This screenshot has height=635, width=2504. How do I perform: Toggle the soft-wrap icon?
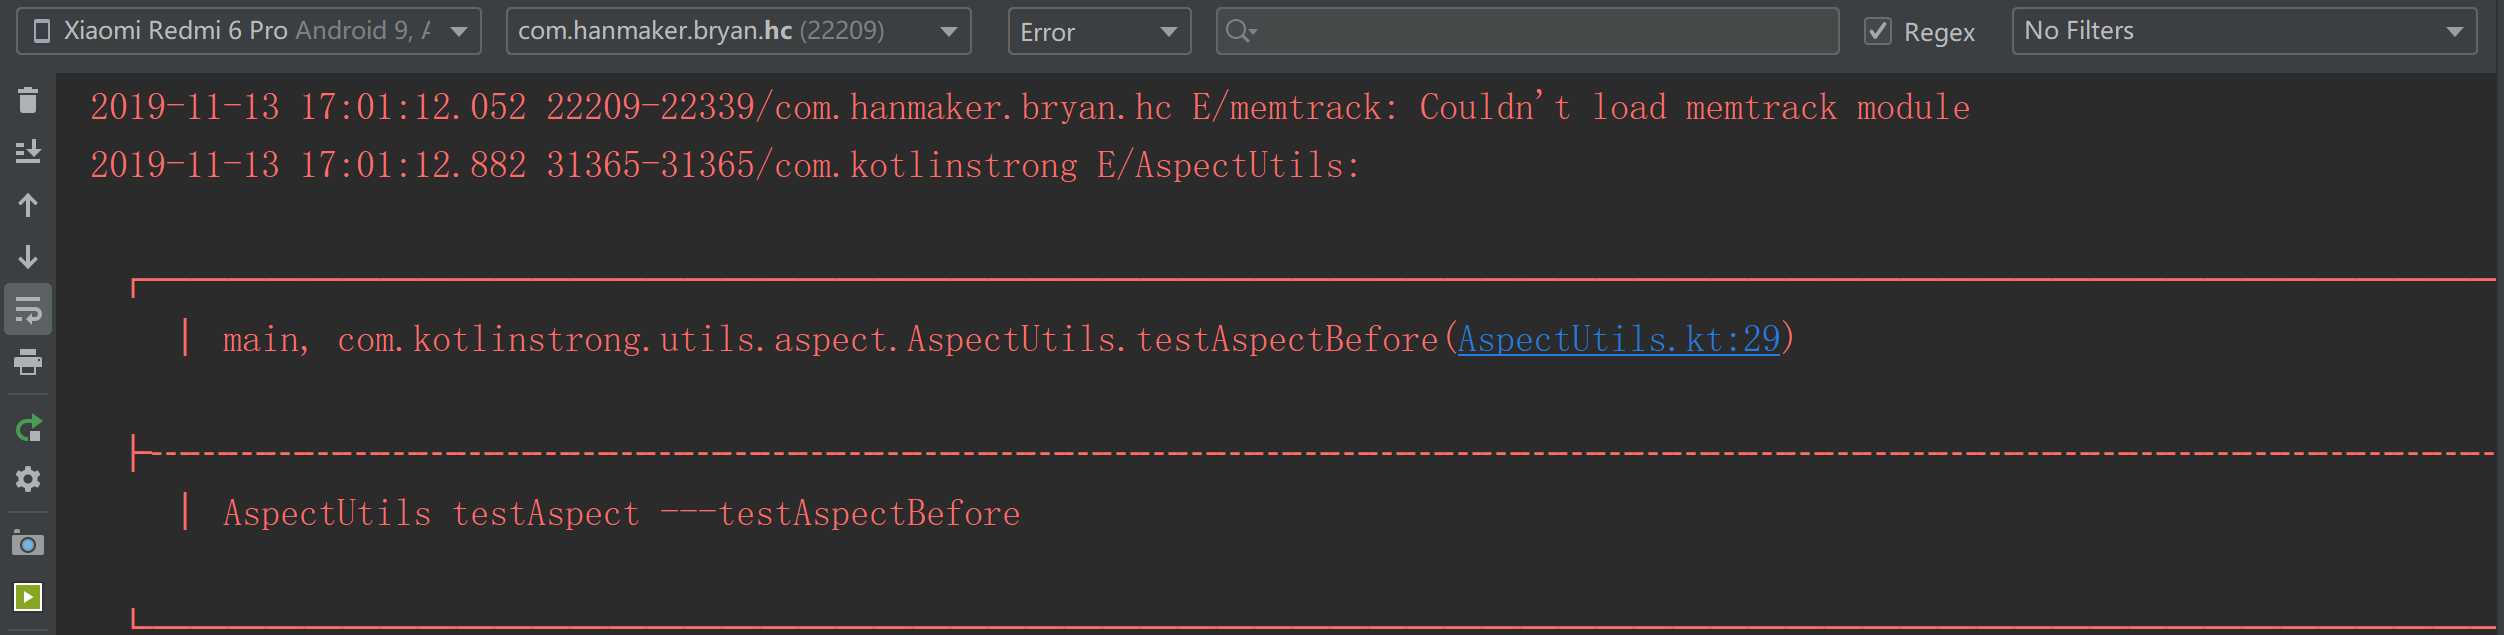28,310
